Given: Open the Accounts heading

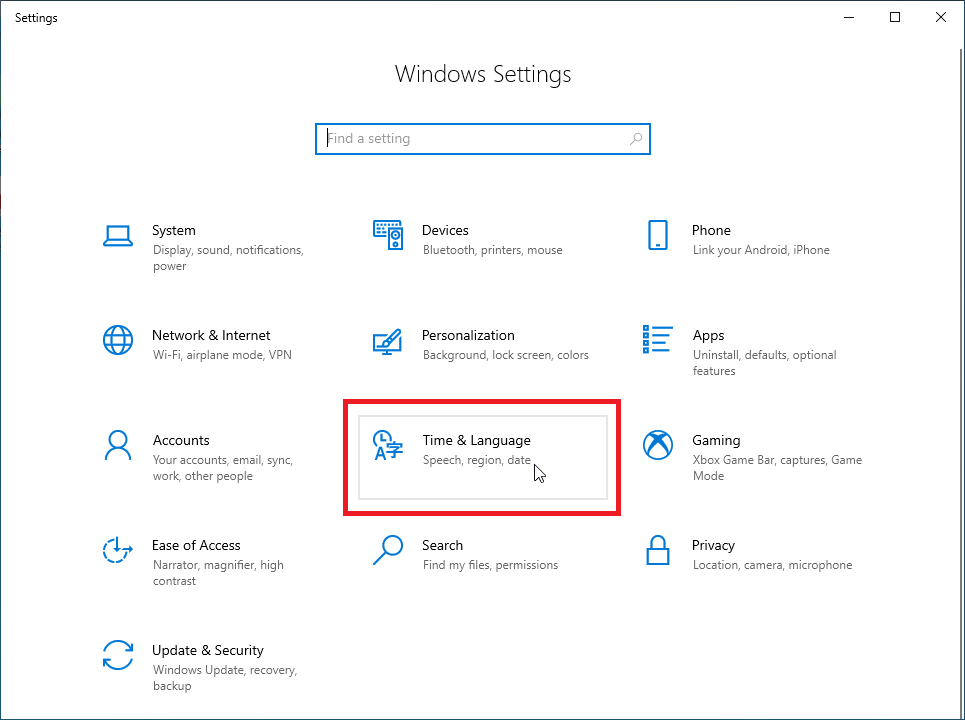Looking at the screenshot, I should (x=181, y=440).
